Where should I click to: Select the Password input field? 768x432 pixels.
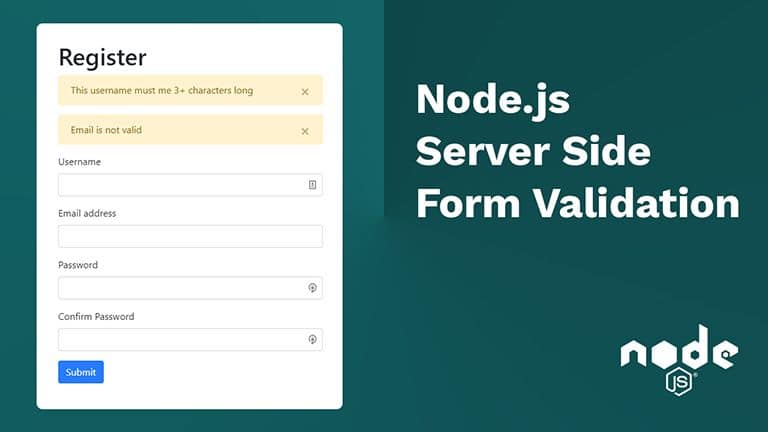click(190, 288)
